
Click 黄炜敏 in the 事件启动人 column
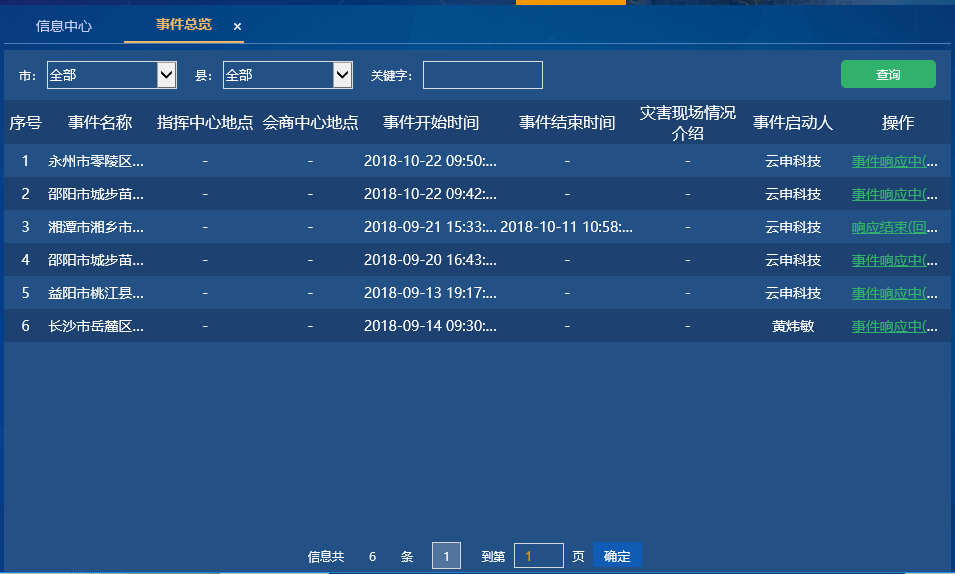pyautogui.click(x=793, y=327)
